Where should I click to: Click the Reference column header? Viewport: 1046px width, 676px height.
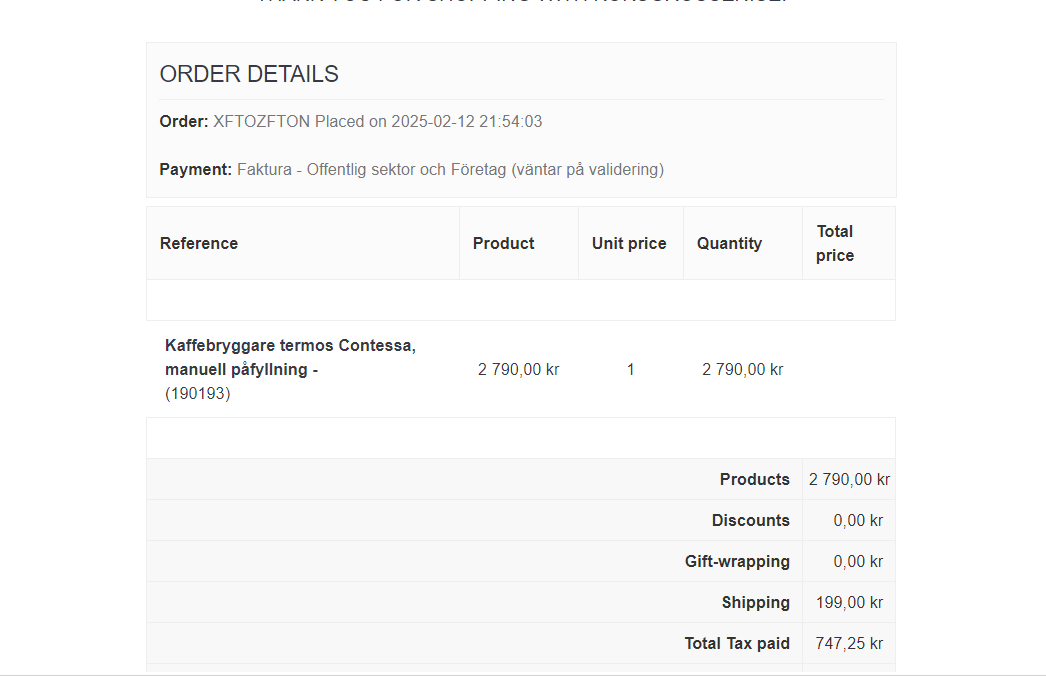199,243
